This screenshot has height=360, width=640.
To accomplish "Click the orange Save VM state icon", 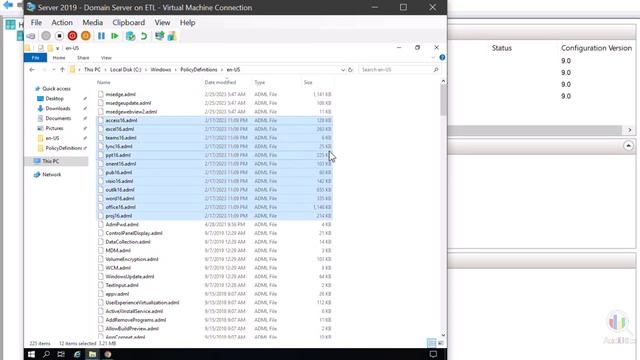I will click(85, 36).
